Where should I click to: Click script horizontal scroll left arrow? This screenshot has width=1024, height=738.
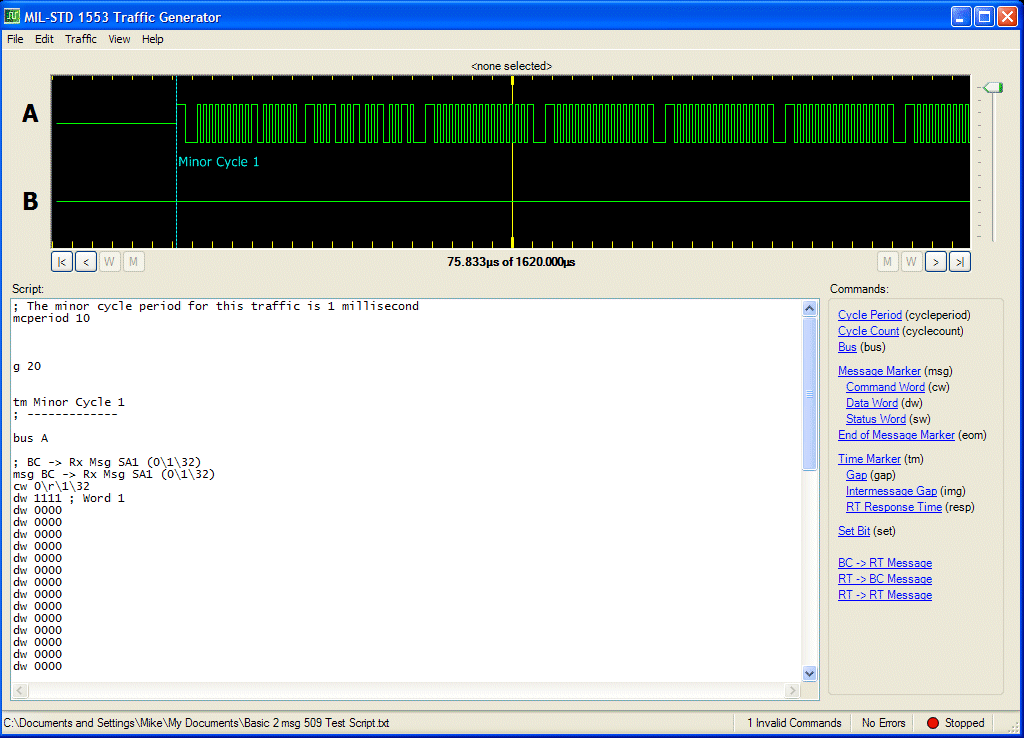[x=20, y=690]
